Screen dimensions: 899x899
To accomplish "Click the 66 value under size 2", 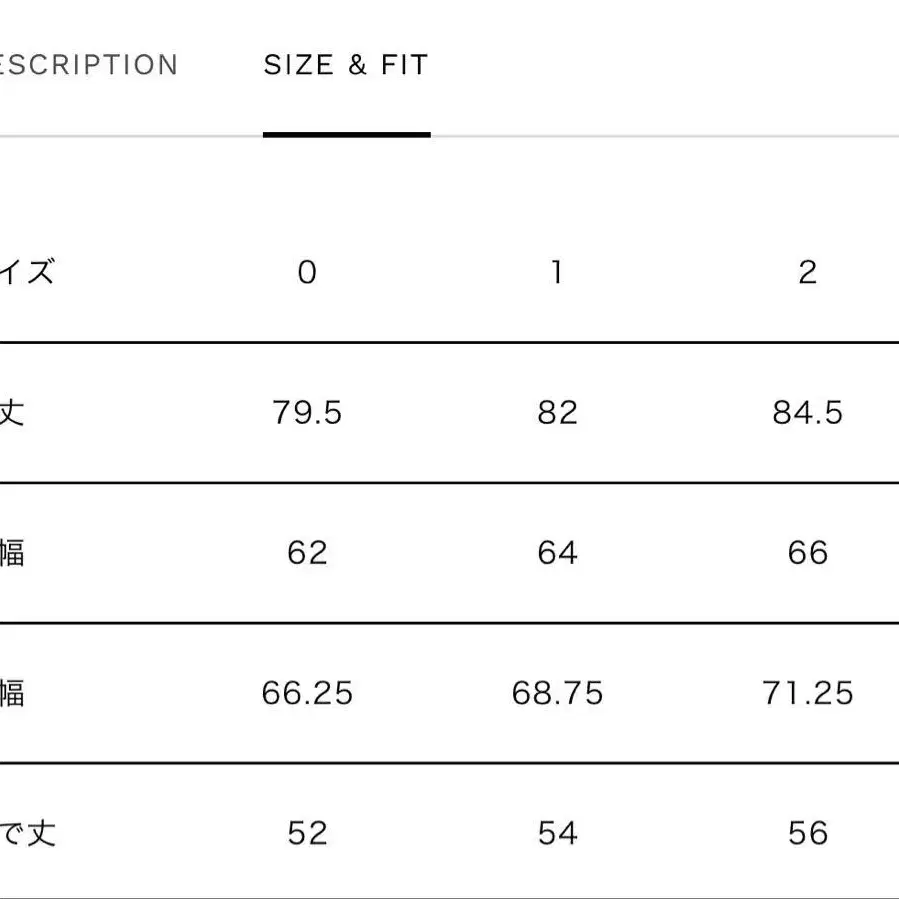I will (808, 553).
